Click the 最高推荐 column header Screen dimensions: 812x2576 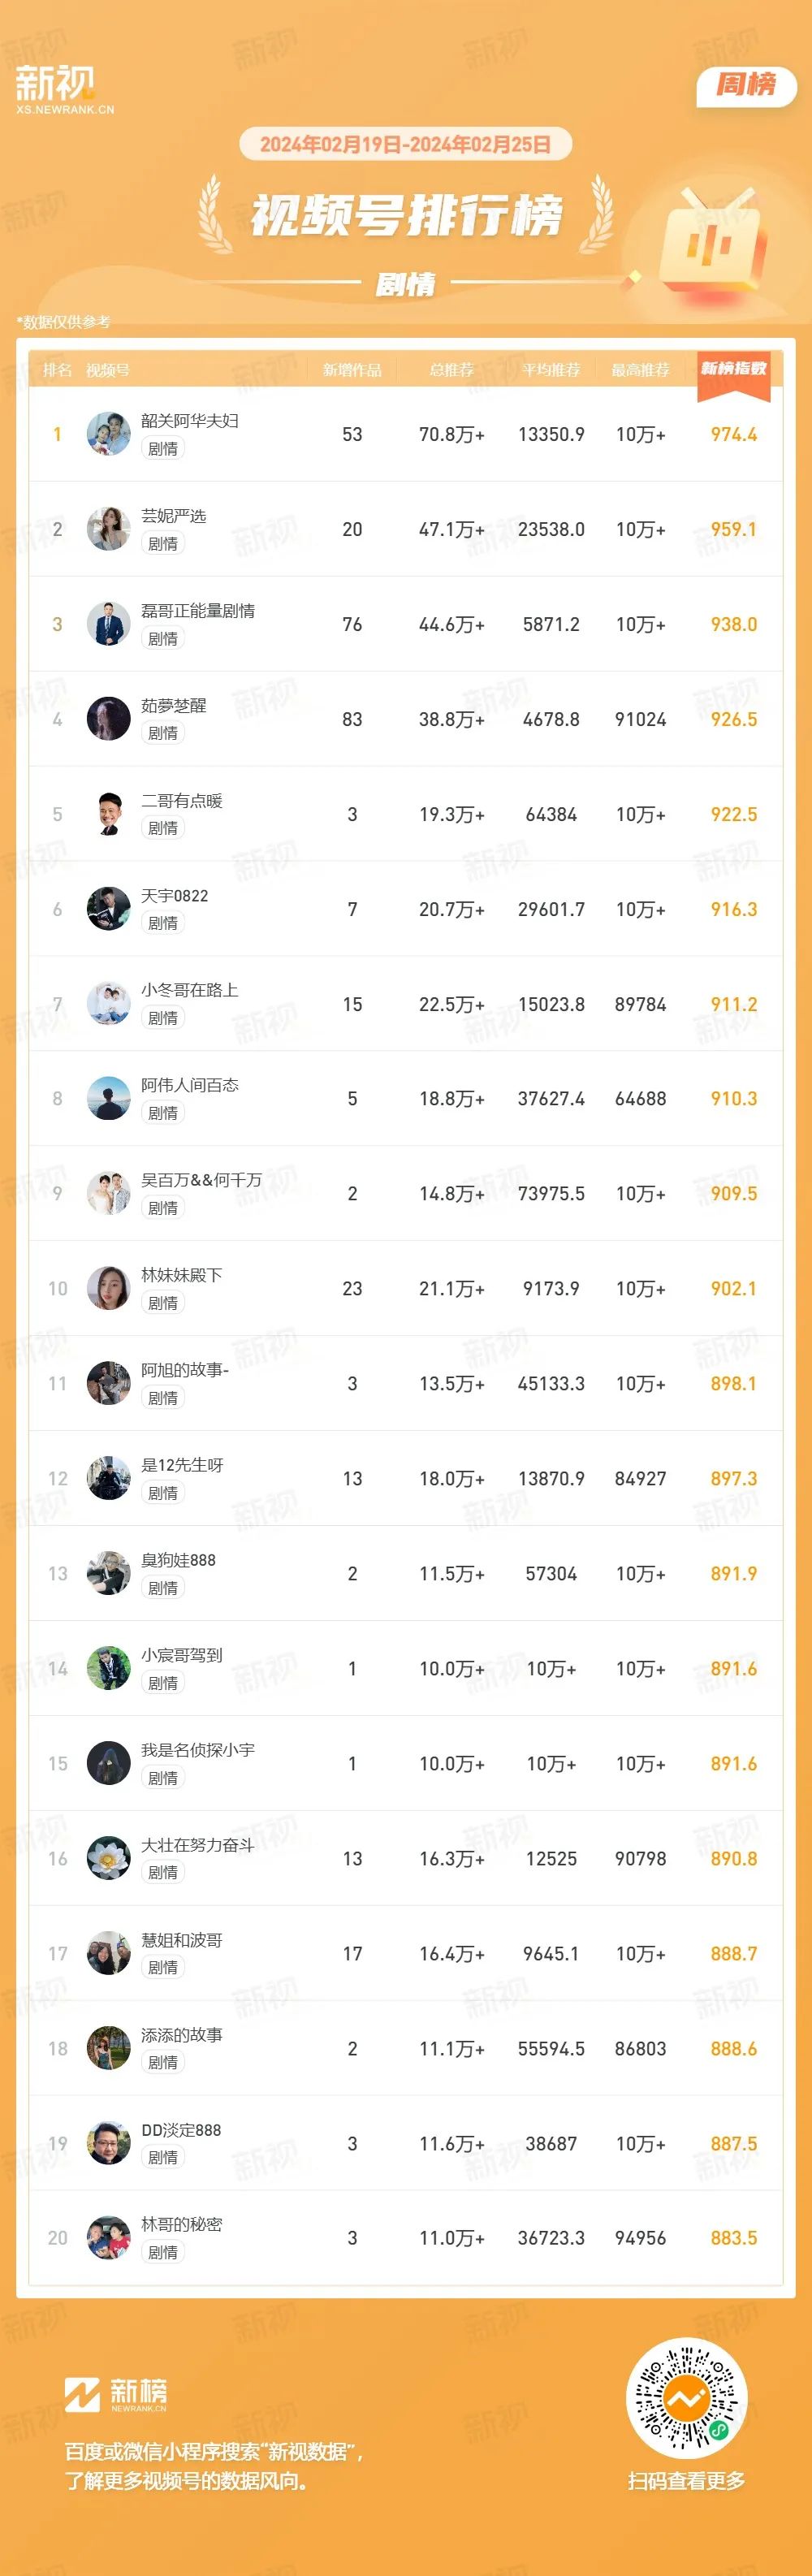point(641,370)
